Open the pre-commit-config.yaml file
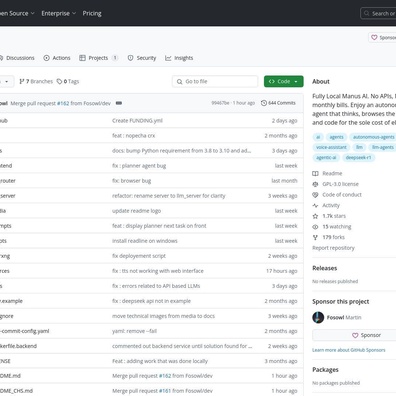 [x=25, y=331]
